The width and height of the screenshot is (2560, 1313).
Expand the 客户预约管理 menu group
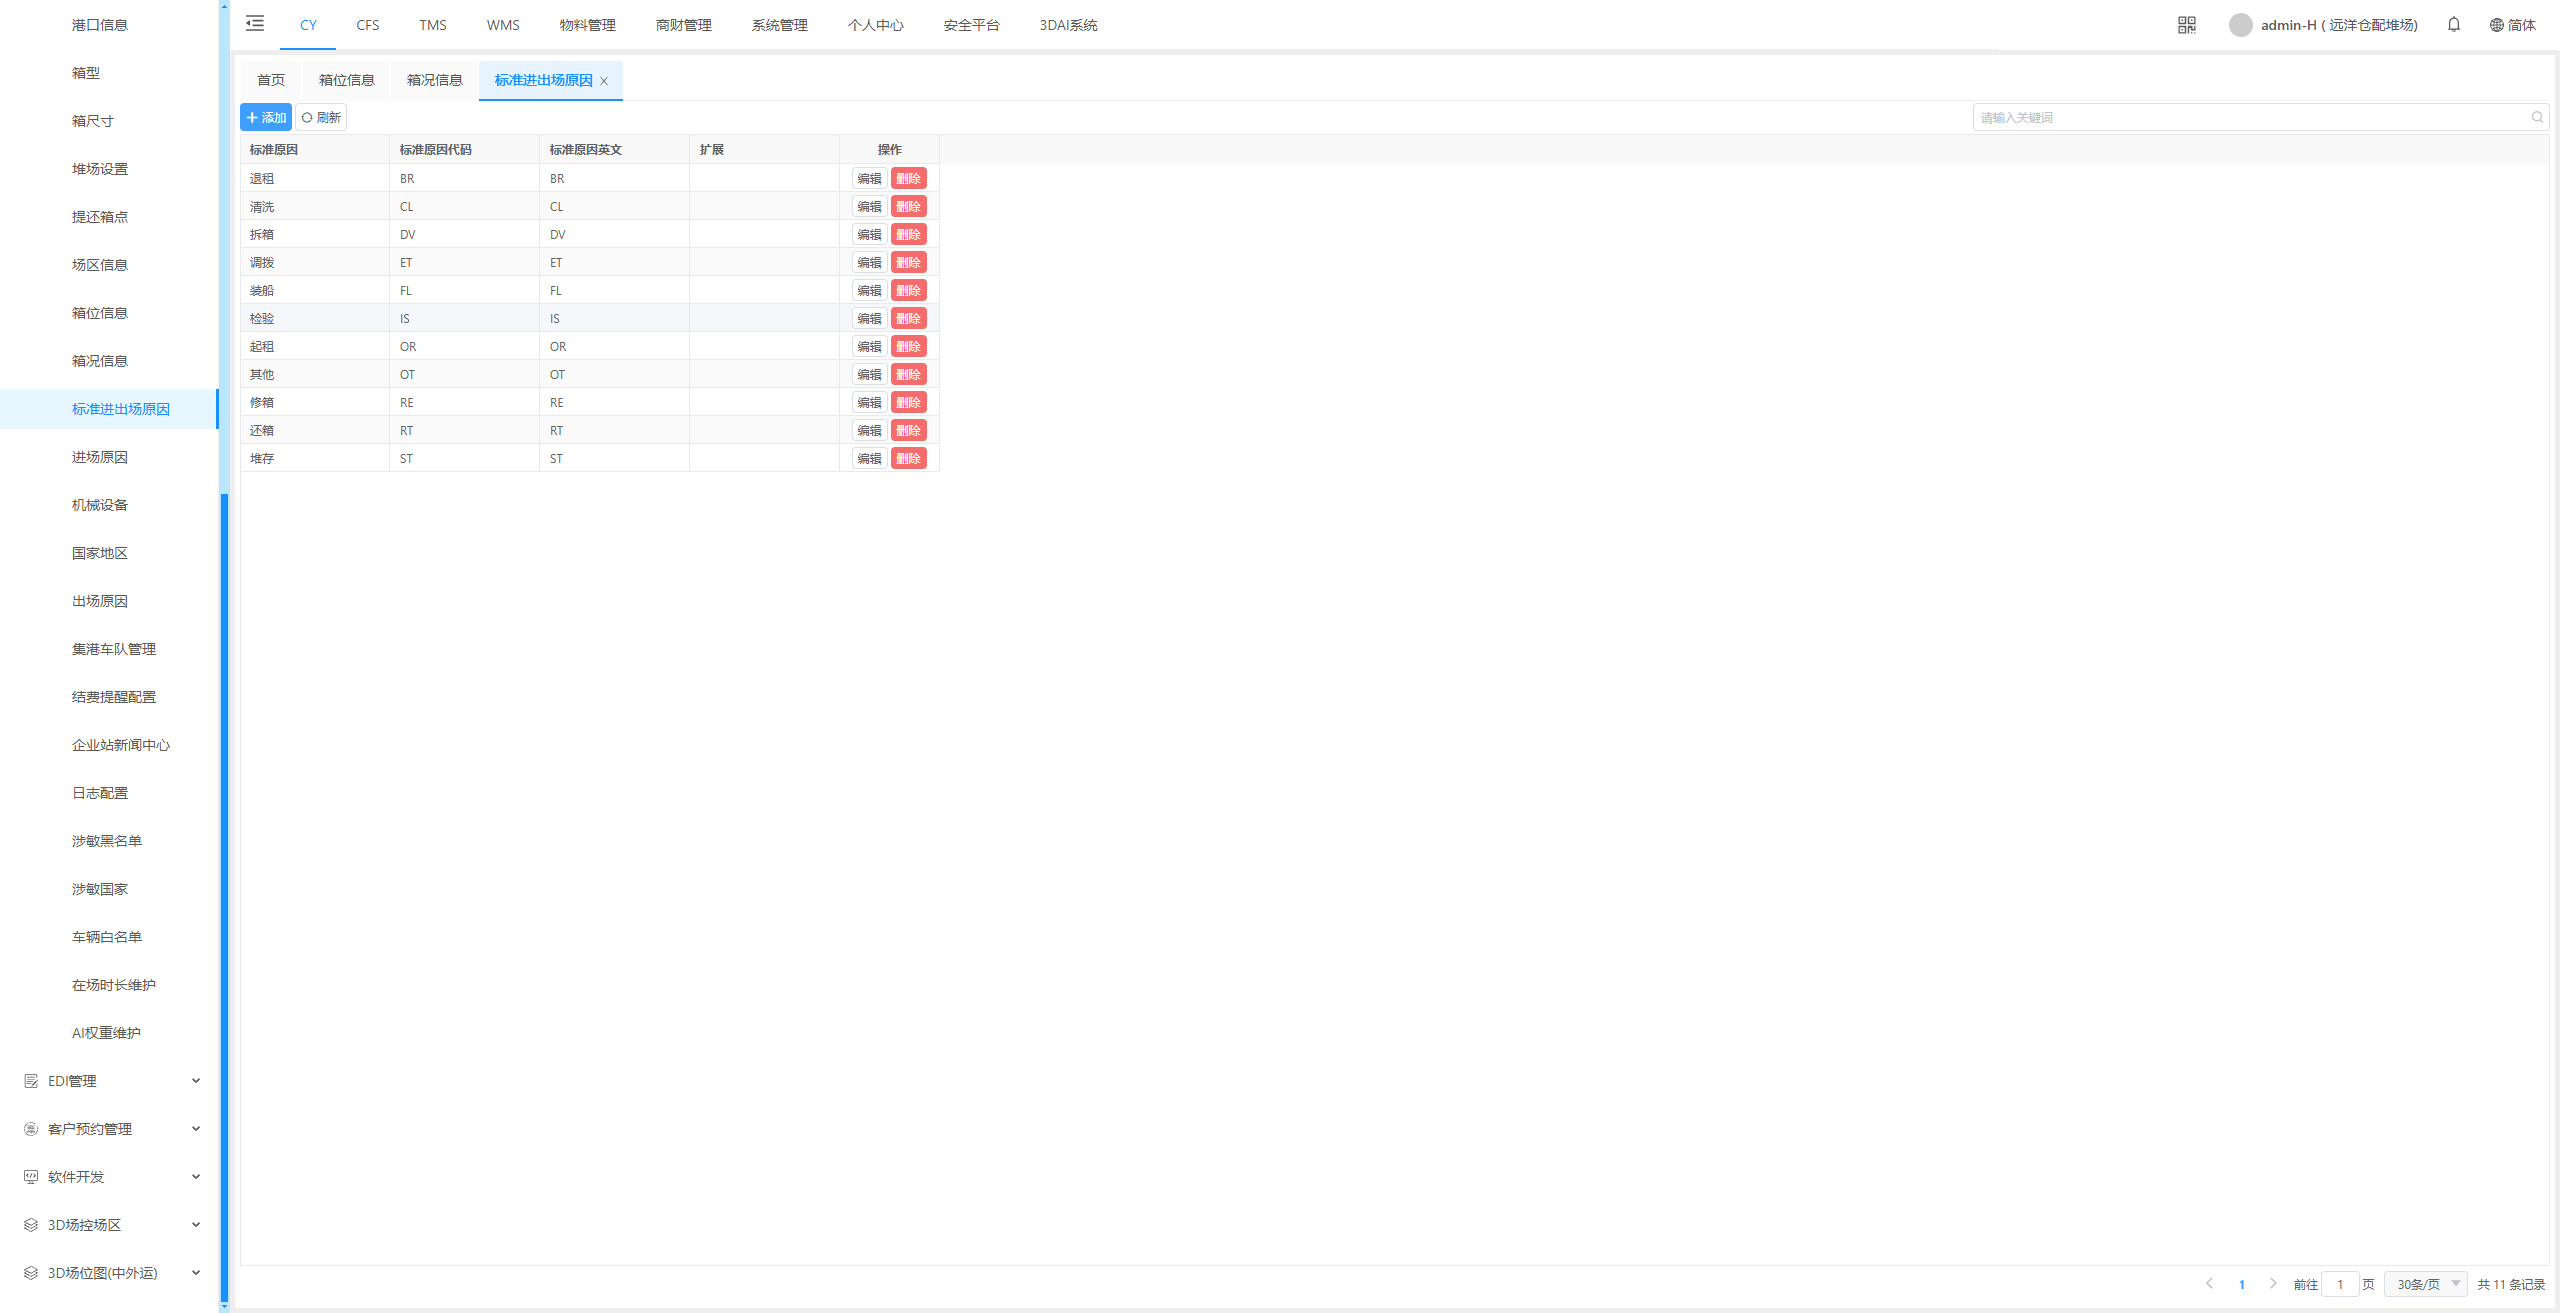click(110, 1129)
